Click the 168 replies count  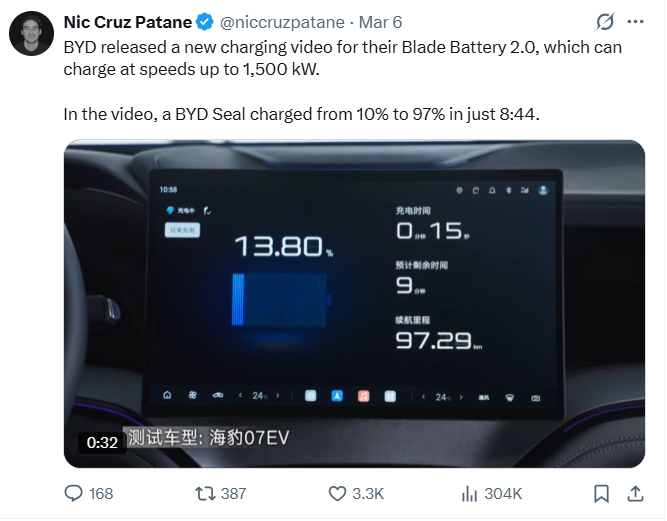[x=101, y=493]
